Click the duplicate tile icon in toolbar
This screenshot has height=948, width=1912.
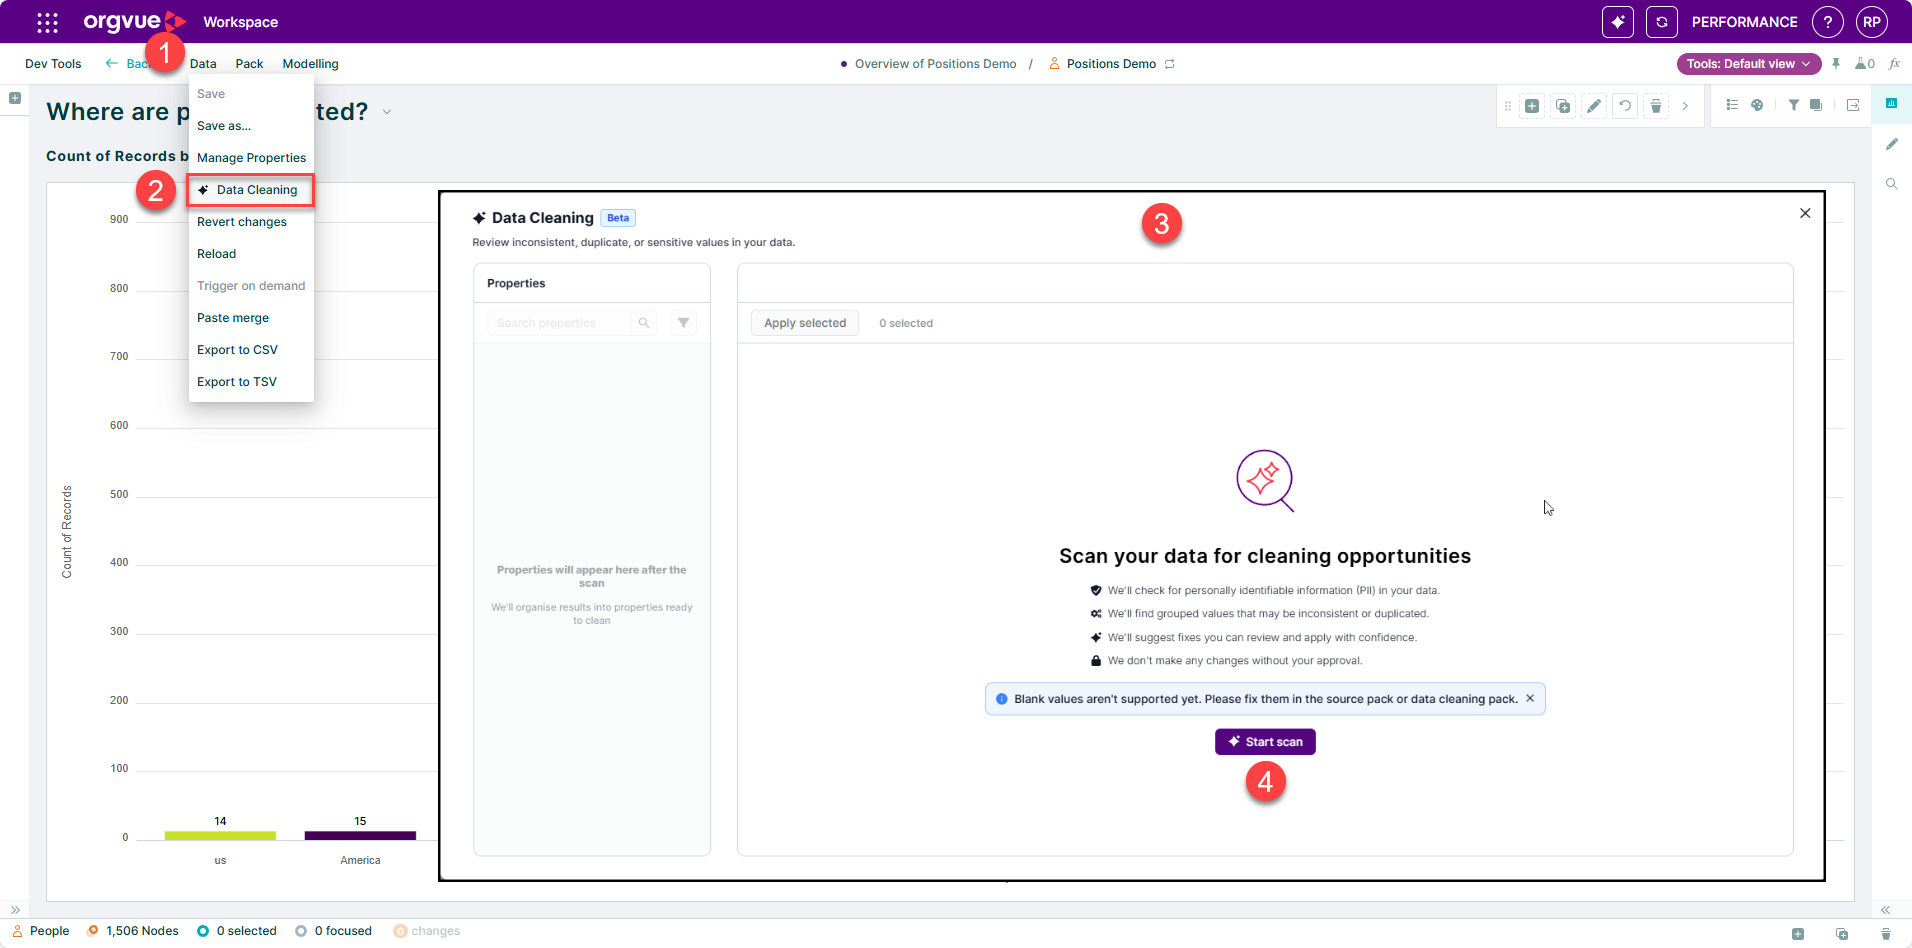[1563, 106]
